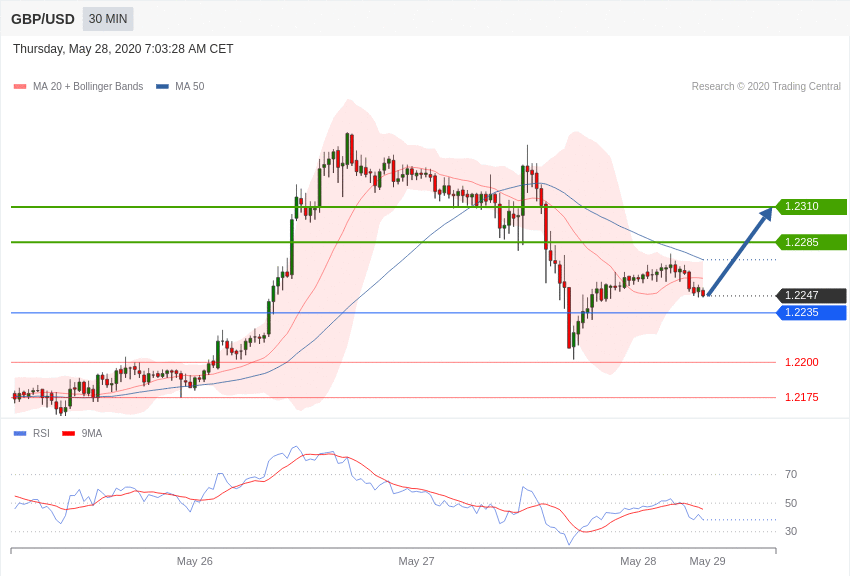Click the 'May 29' date axis label
850x576 pixels.
[x=707, y=561]
